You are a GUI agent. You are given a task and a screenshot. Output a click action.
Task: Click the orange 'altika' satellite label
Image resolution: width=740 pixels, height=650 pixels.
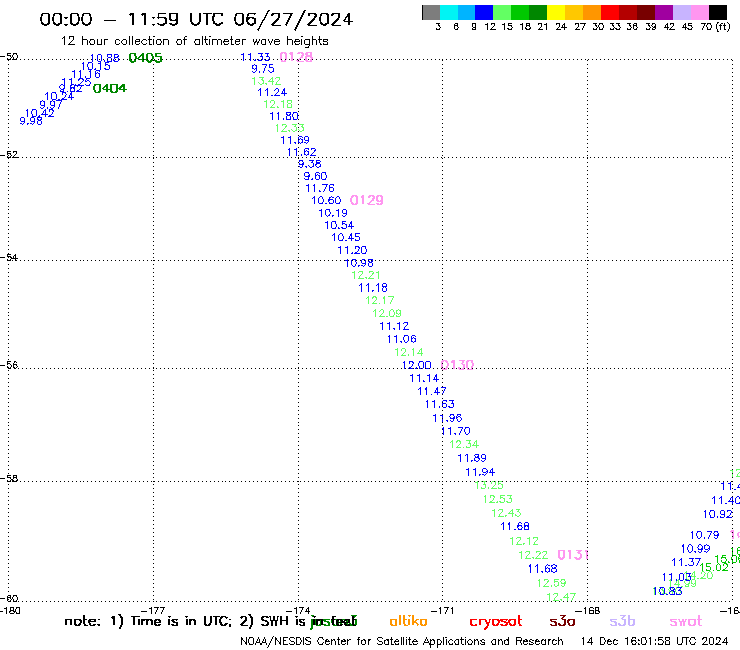[x=408, y=621]
